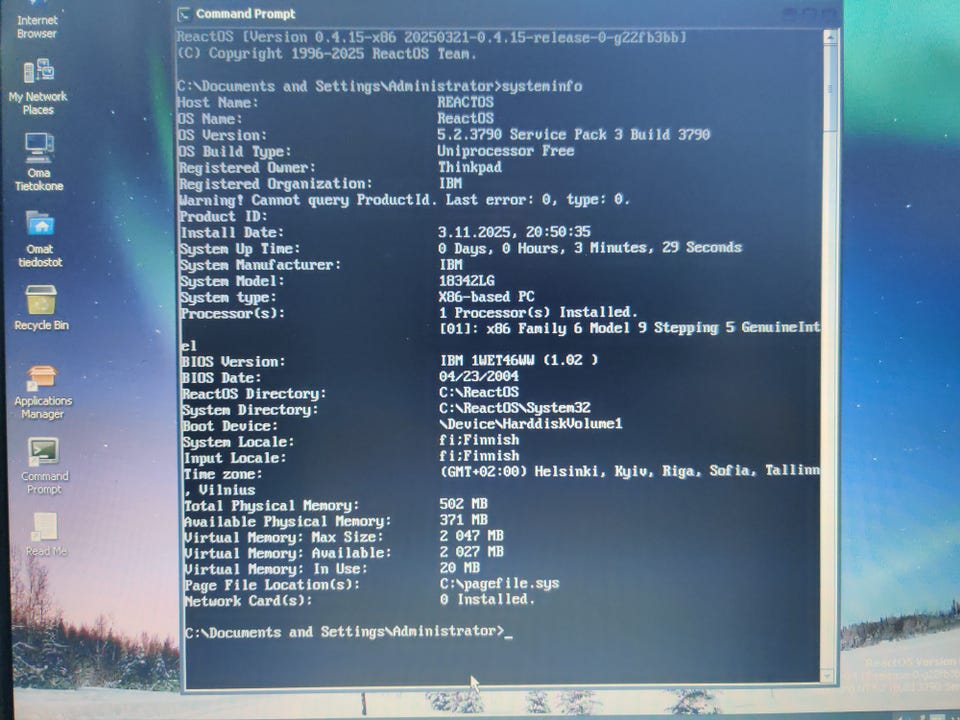
Task: Open My Network Places desktop icon
Action: [x=38, y=86]
